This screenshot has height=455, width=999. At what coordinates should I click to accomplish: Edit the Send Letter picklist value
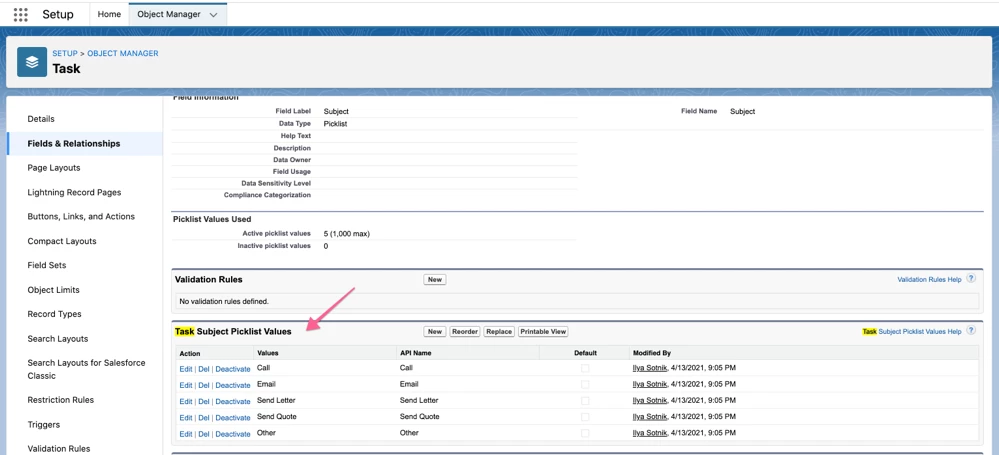pyautogui.click(x=186, y=401)
